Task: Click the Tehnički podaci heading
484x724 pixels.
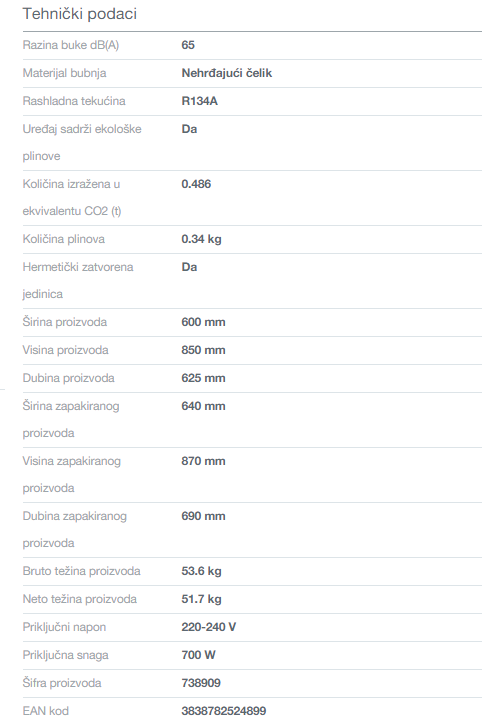Action: click(79, 14)
